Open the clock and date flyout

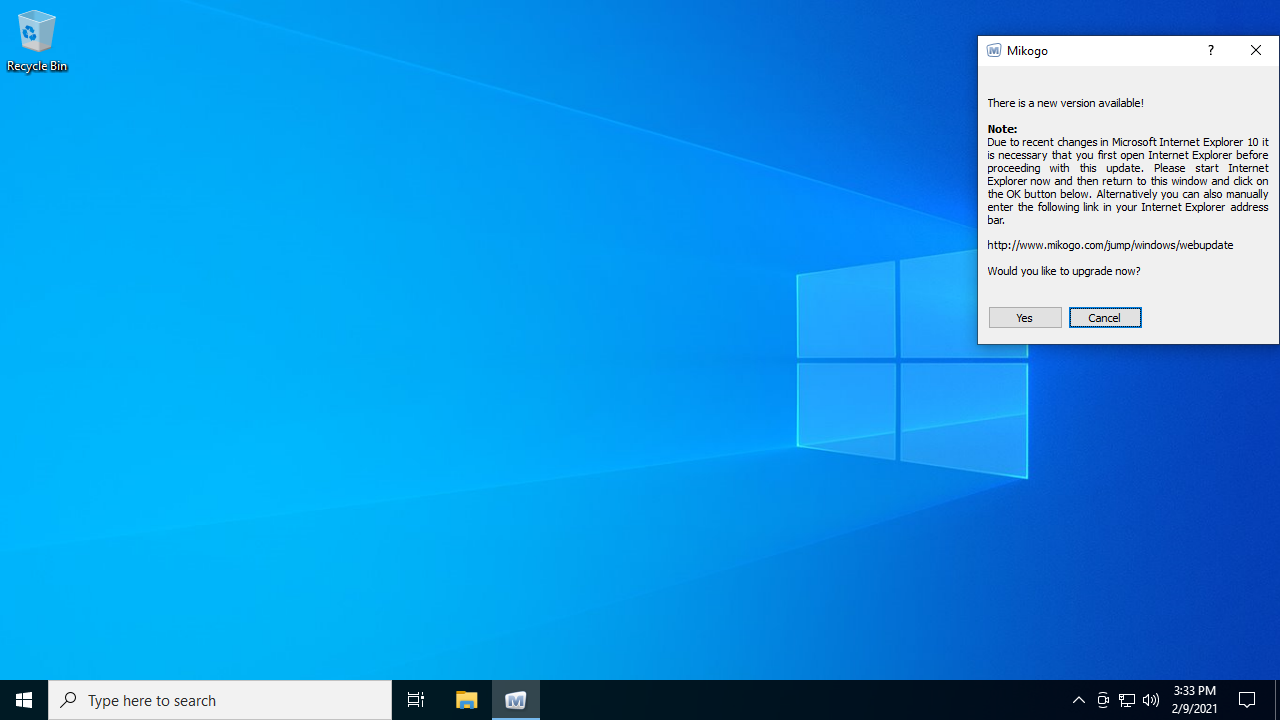point(1195,700)
